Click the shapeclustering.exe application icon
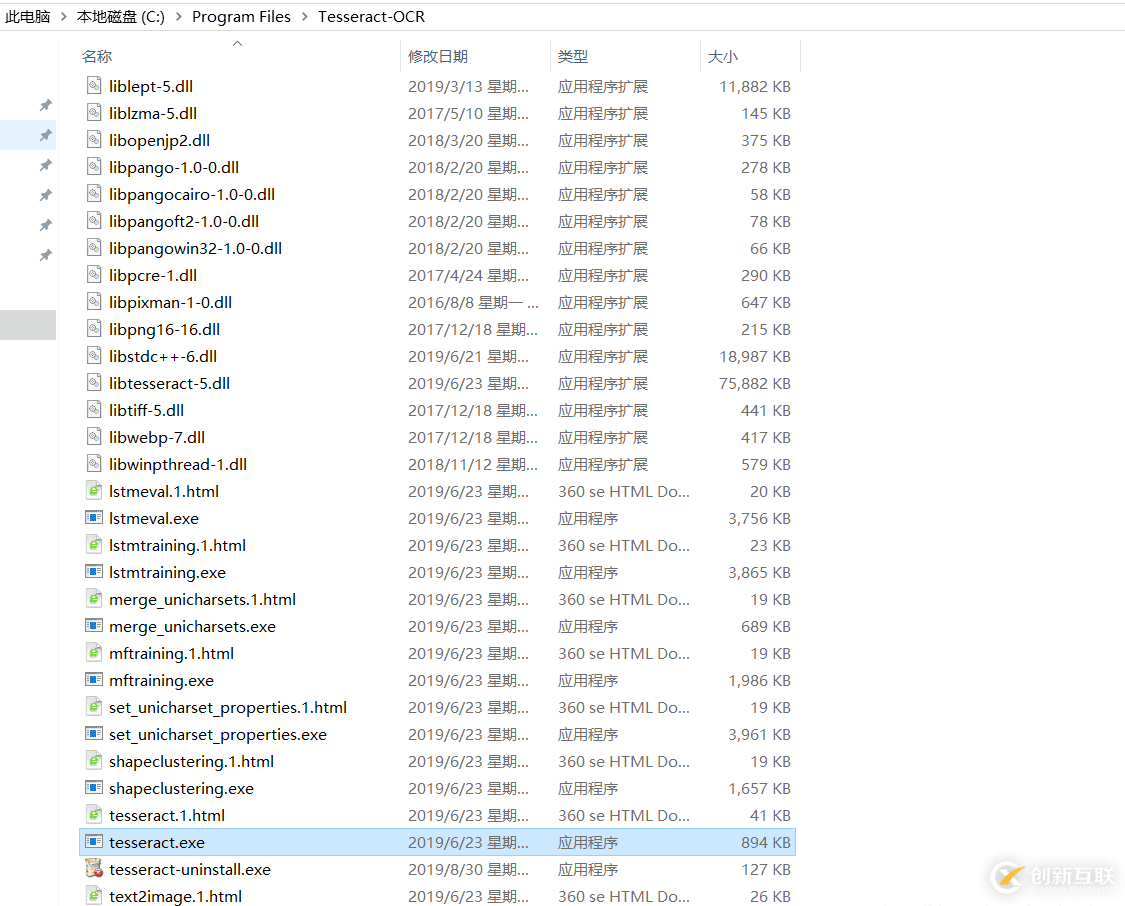 pyautogui.click(x=94, y=788)
